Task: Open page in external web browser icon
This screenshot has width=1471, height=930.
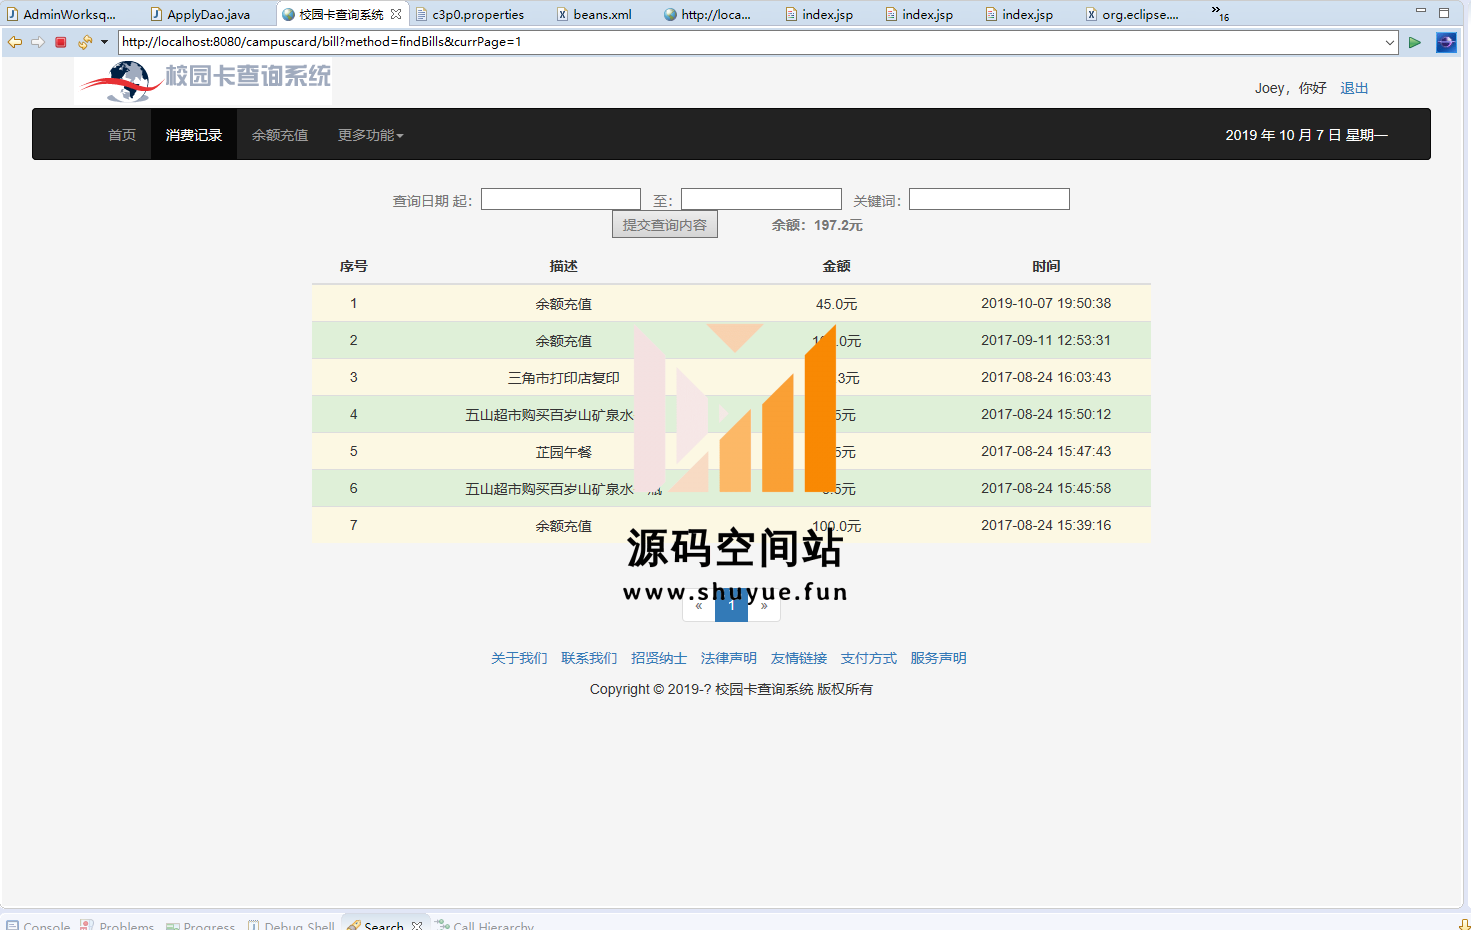Action: pos(1446,42)
